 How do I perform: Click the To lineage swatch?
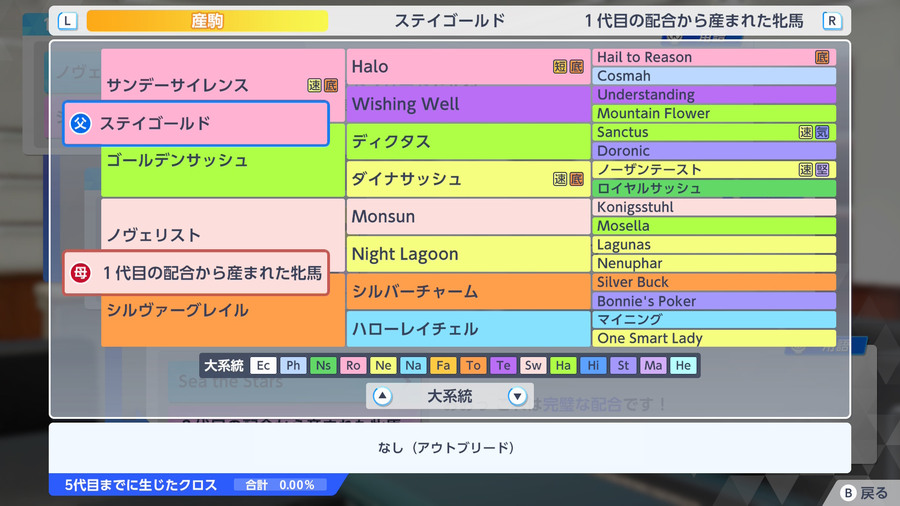click(473, 365)
